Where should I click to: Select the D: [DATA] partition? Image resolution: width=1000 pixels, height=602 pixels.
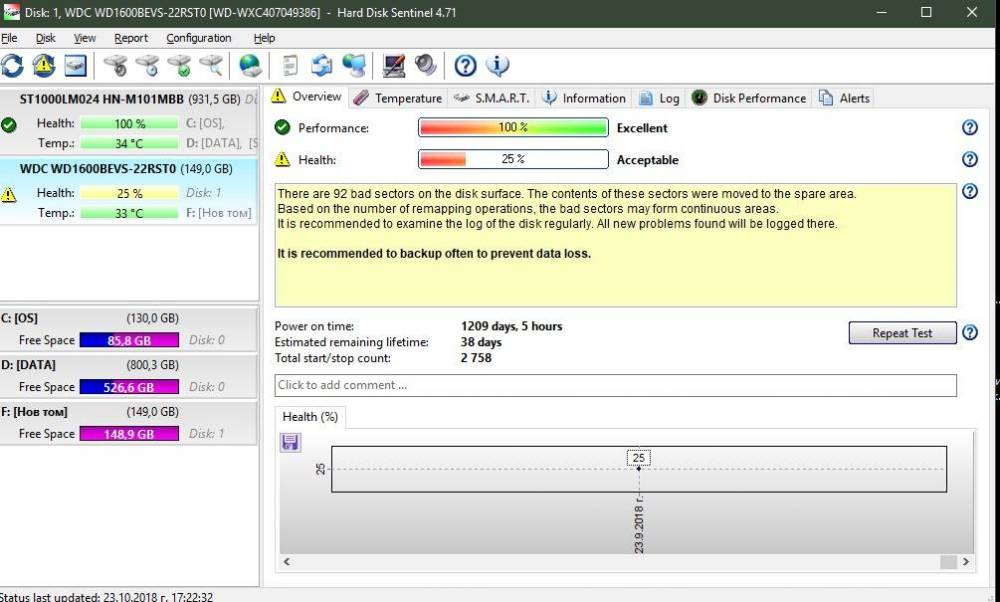pos(129,376)
